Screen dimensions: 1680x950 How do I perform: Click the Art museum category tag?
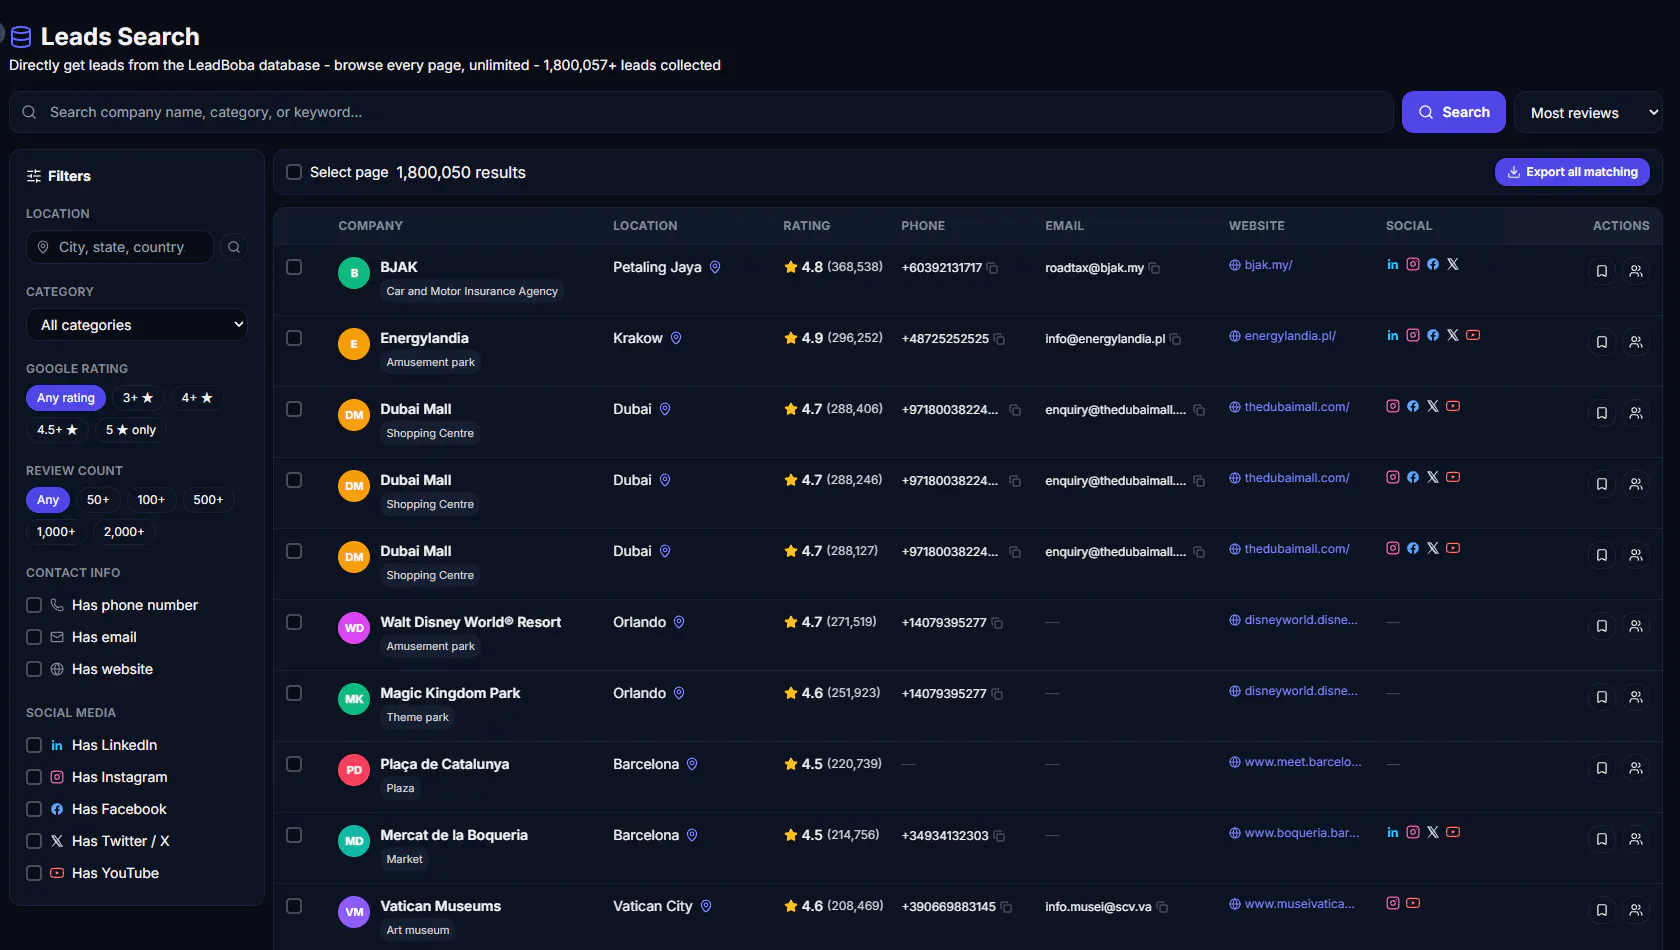tap(418, 930)
